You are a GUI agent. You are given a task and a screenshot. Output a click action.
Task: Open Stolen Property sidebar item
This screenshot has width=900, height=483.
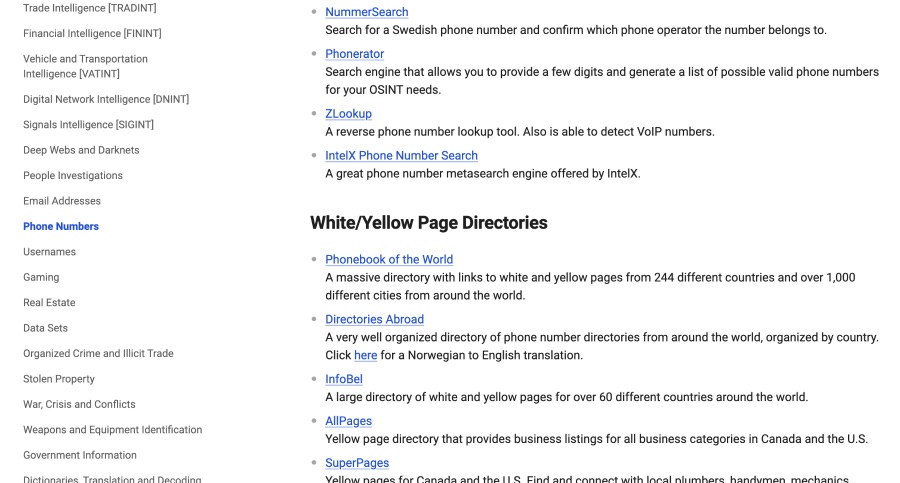click(x=59, y=379)
